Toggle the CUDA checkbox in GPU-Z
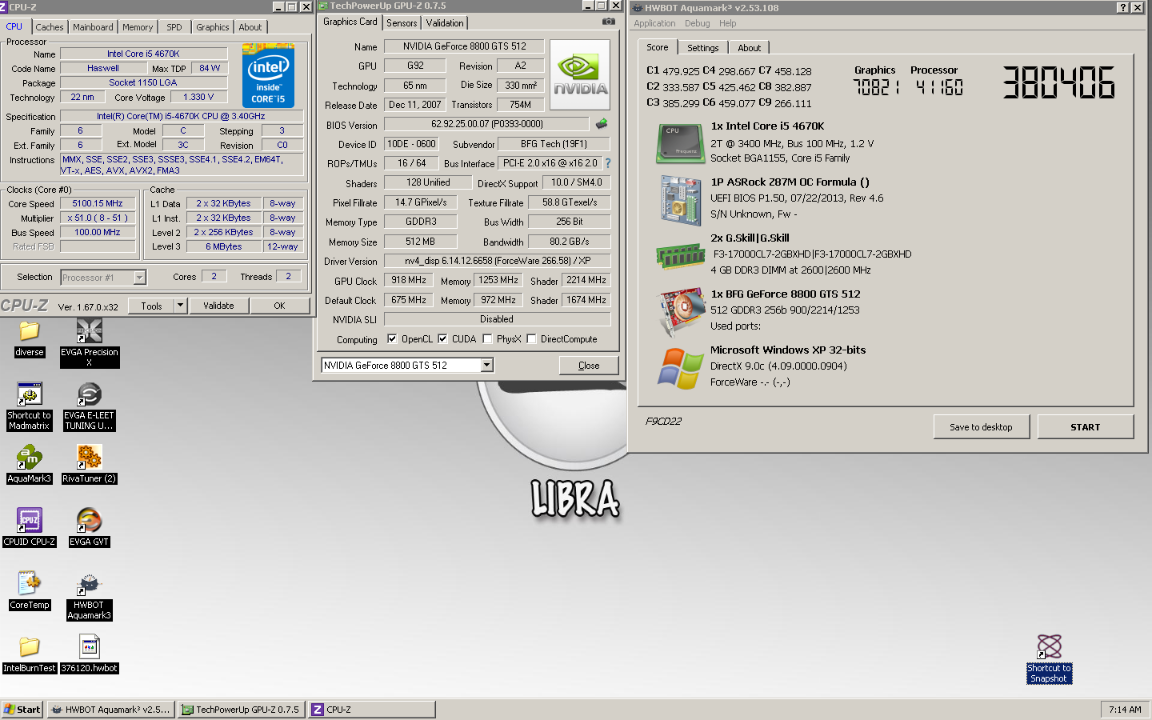Viewport: 1152px width, 720px height. [x=442, y=339]
